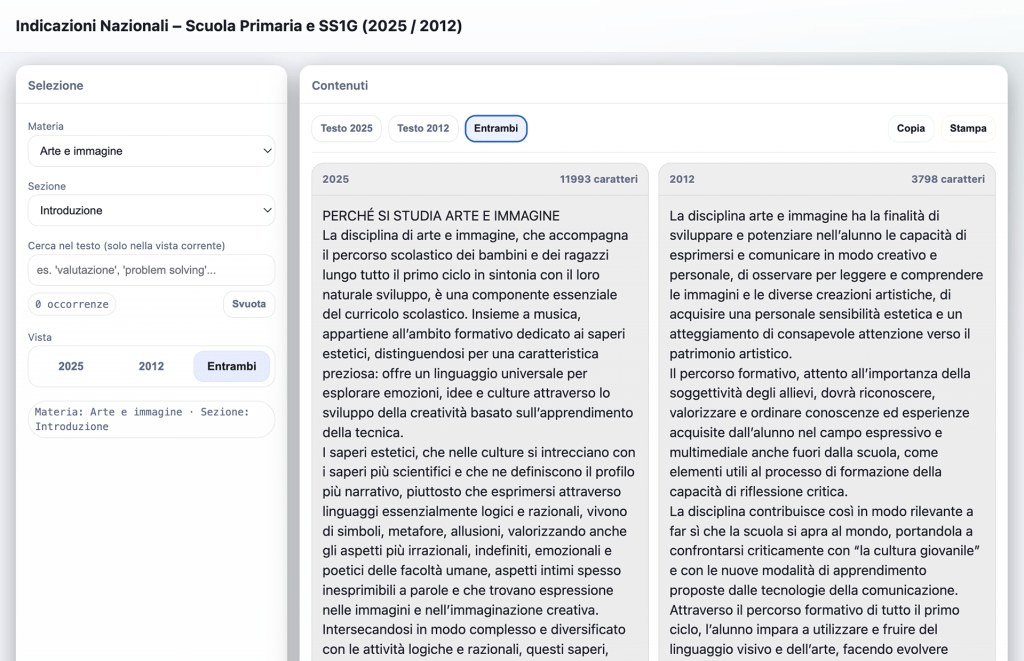The image size is (1024, 661).
Task: Click the 'PERCHÉ SI STUDIA ARTE E IMMAGINE' heading
Action: [x=441, y=216]
